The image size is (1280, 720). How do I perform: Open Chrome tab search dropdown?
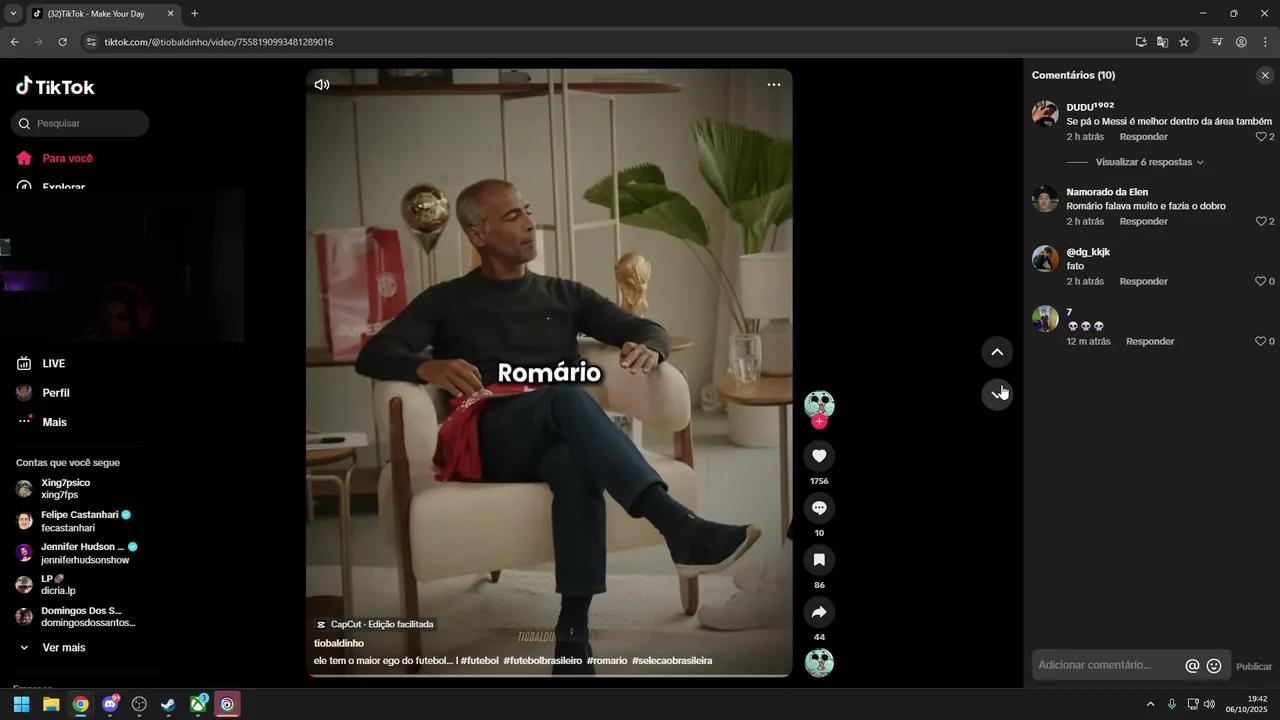click(13, 13)
